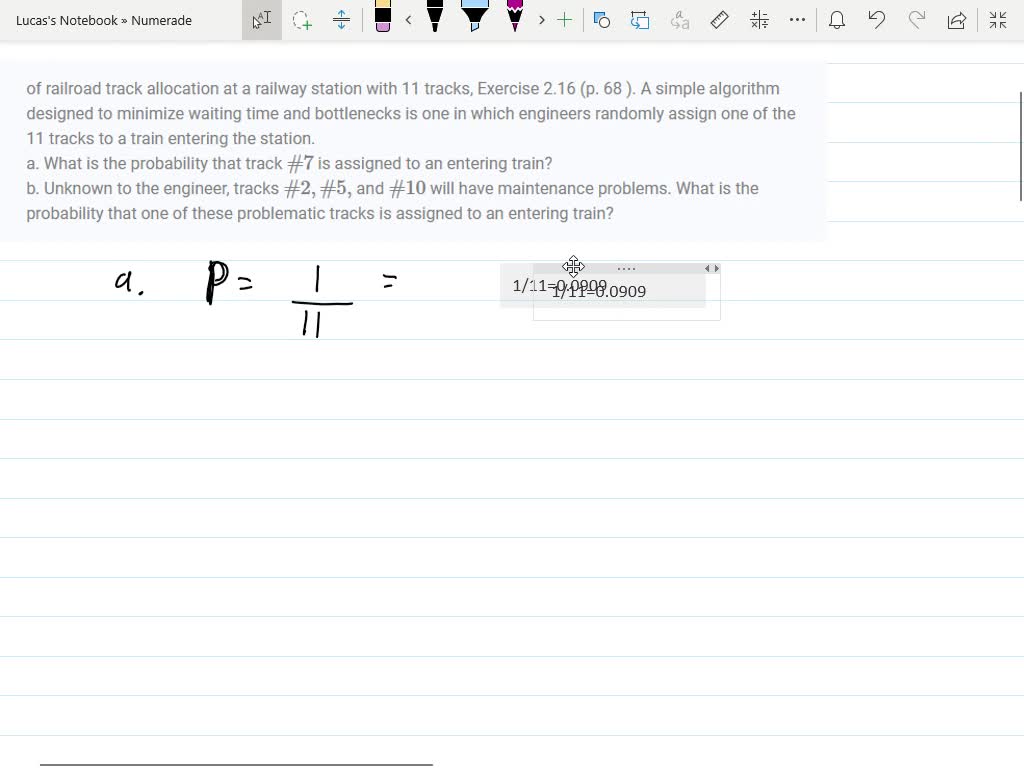The image size is (1024, 768).
Task: Select the black pen
Action: 435,18
